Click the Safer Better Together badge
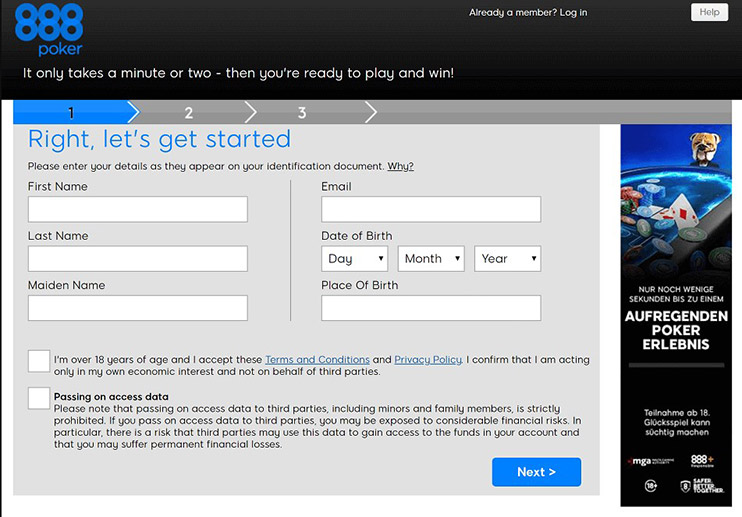This screenshot has width=742, height=517. pyautogui.click(x=702, y=486)
